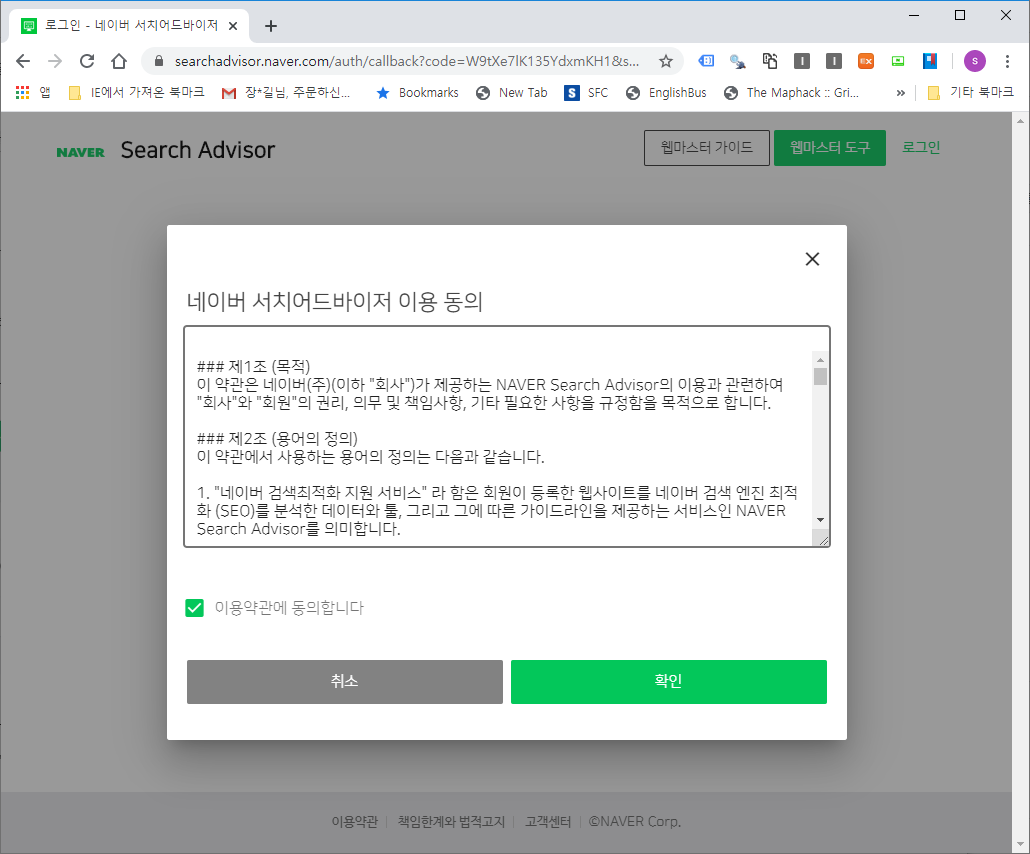Click the page scrollbar up arrow
Image resolution: width=1030 pixels, height=854 pixels.
click(1020, 121)
